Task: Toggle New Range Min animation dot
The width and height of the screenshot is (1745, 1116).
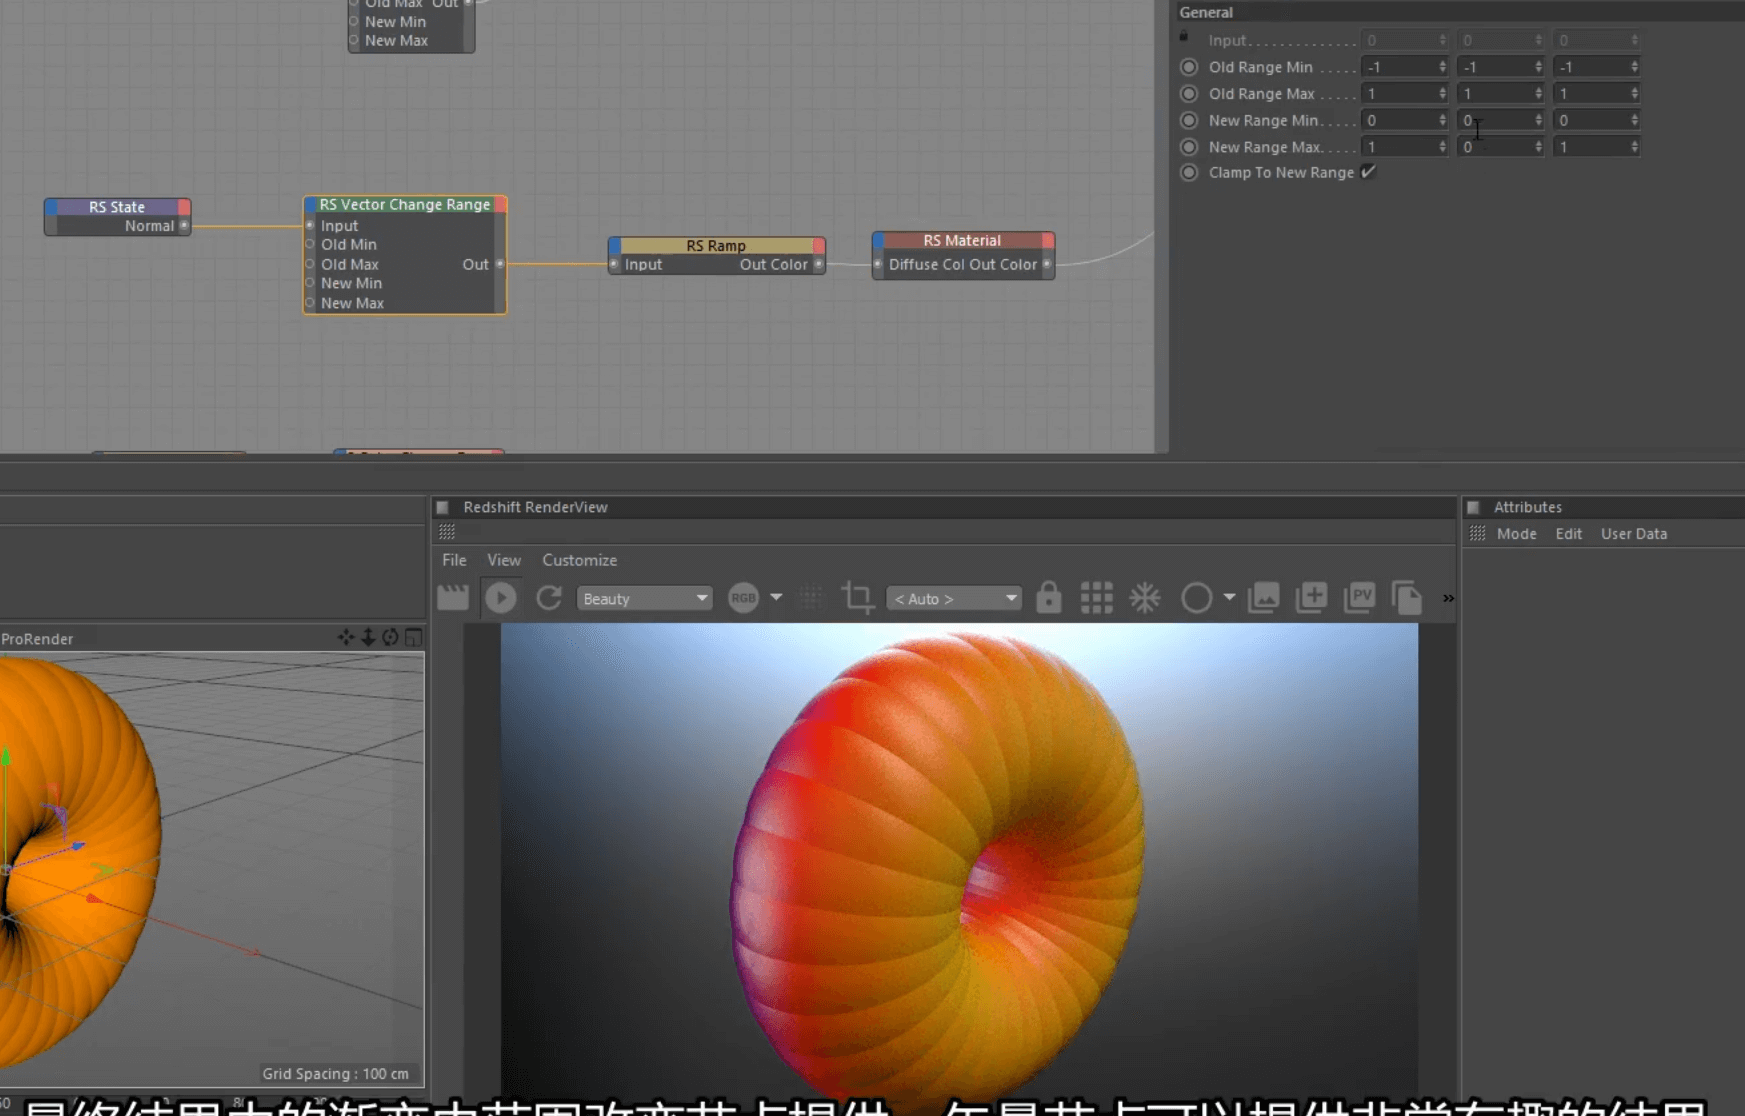Action: click(x=1189, y=120)
